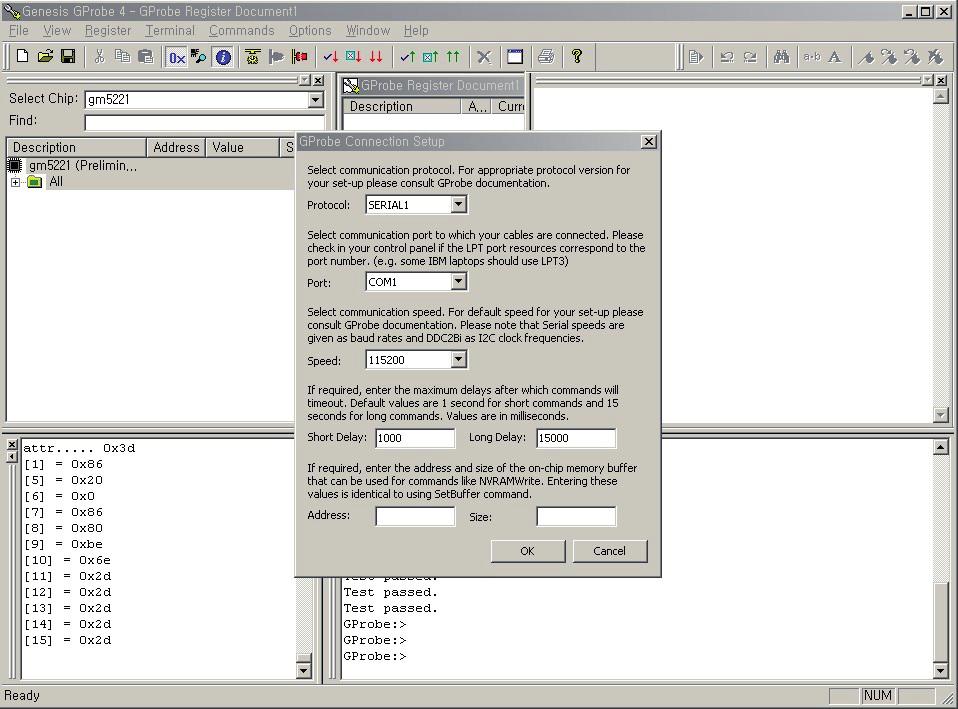Close the left chip register panel

[318, 81]
